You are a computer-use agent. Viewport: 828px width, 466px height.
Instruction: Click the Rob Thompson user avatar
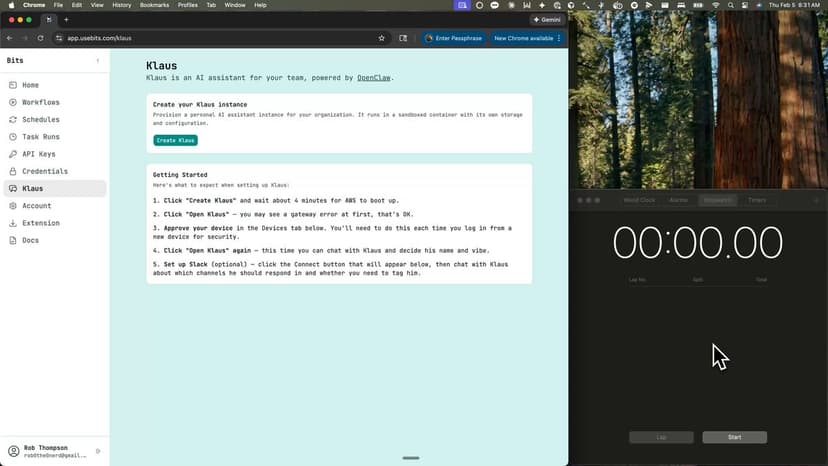point(14,451)
